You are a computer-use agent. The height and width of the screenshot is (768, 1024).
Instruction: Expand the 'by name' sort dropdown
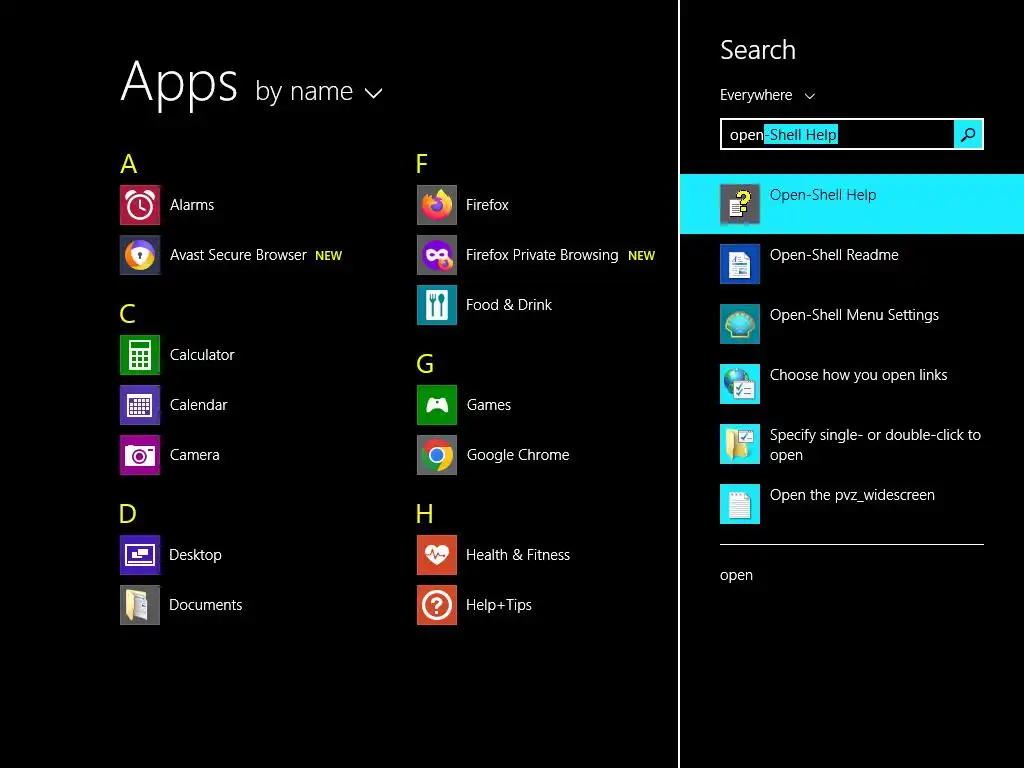tap(319, 91)
